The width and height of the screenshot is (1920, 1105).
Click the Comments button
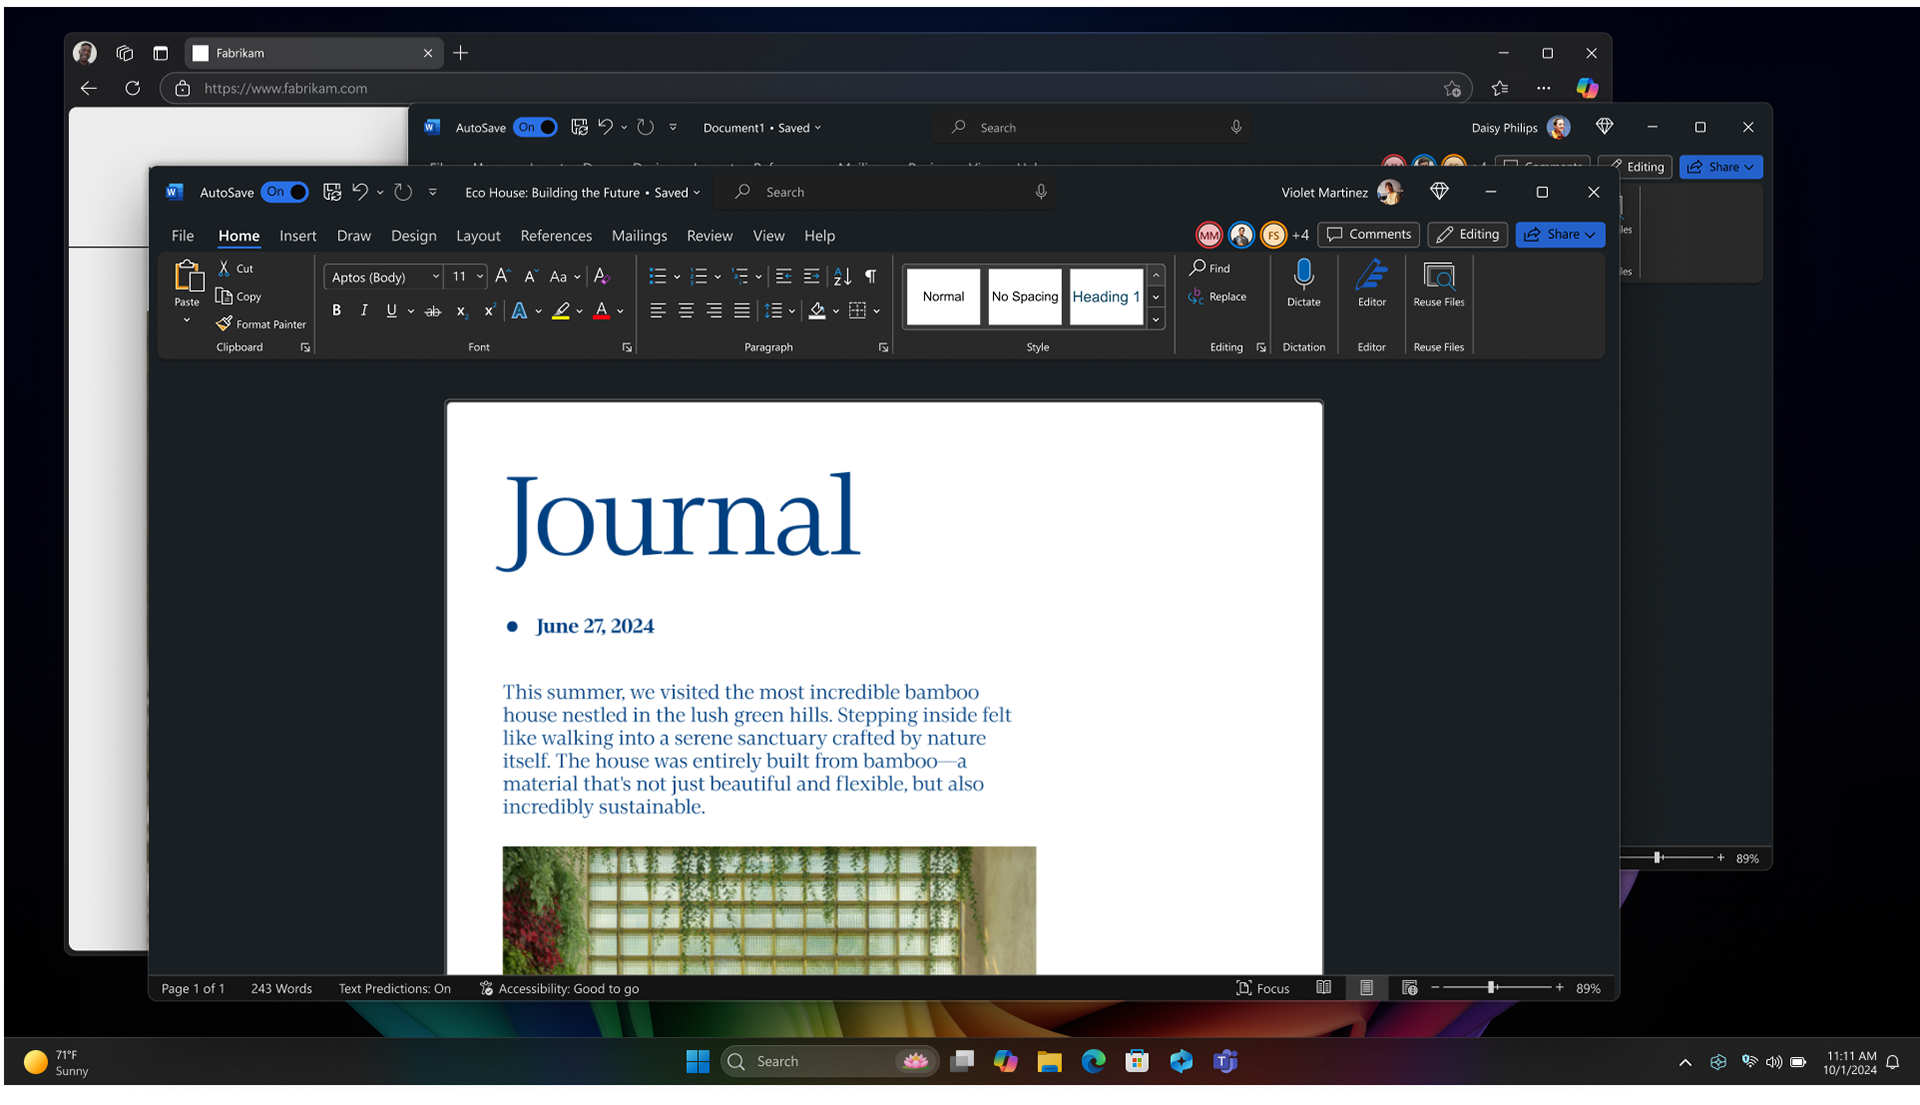click(x=1368, y=234)
